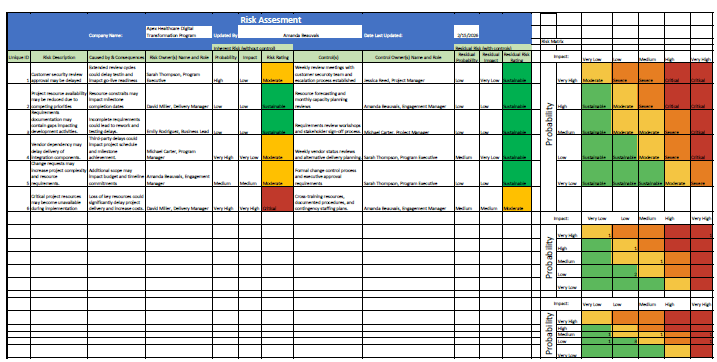Click 'Resource constraits may impact milestone' cell
Screen dimensions: 717x362
click(x=116, y=96)
